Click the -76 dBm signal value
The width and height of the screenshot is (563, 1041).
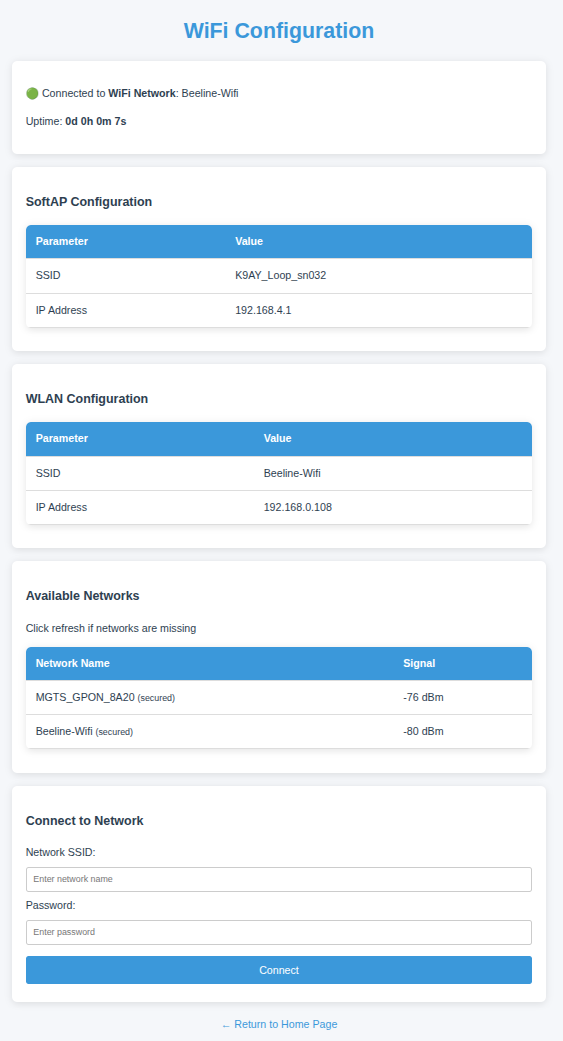coord(423,697)
